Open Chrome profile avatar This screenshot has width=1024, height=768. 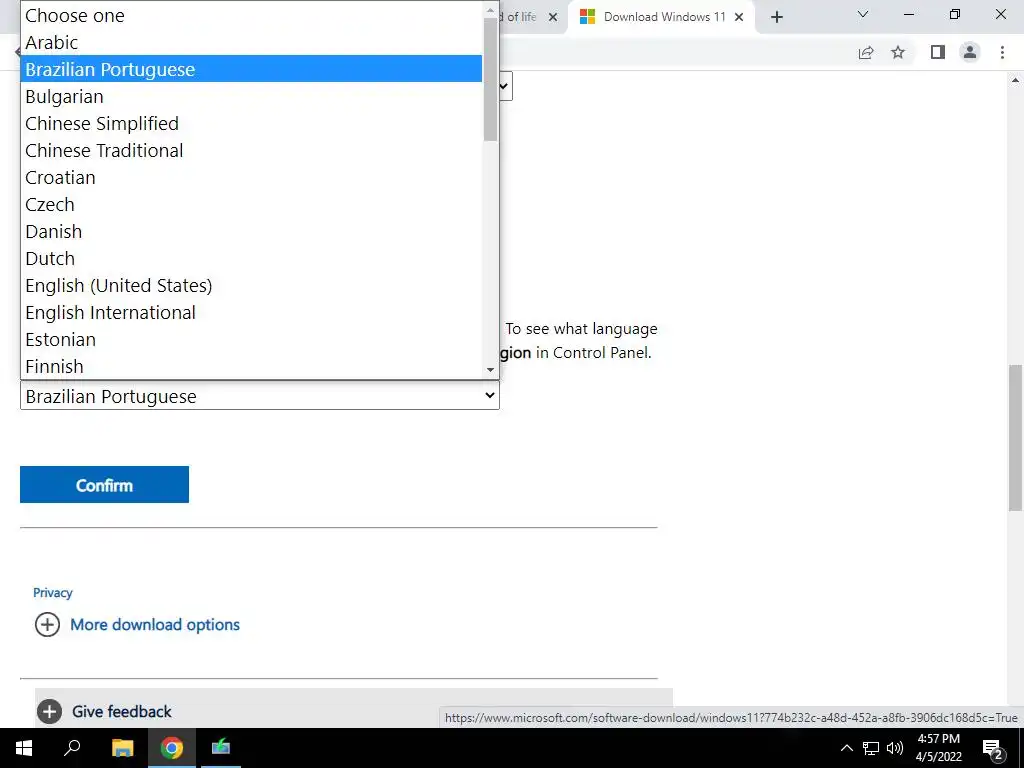click(970, 52)
